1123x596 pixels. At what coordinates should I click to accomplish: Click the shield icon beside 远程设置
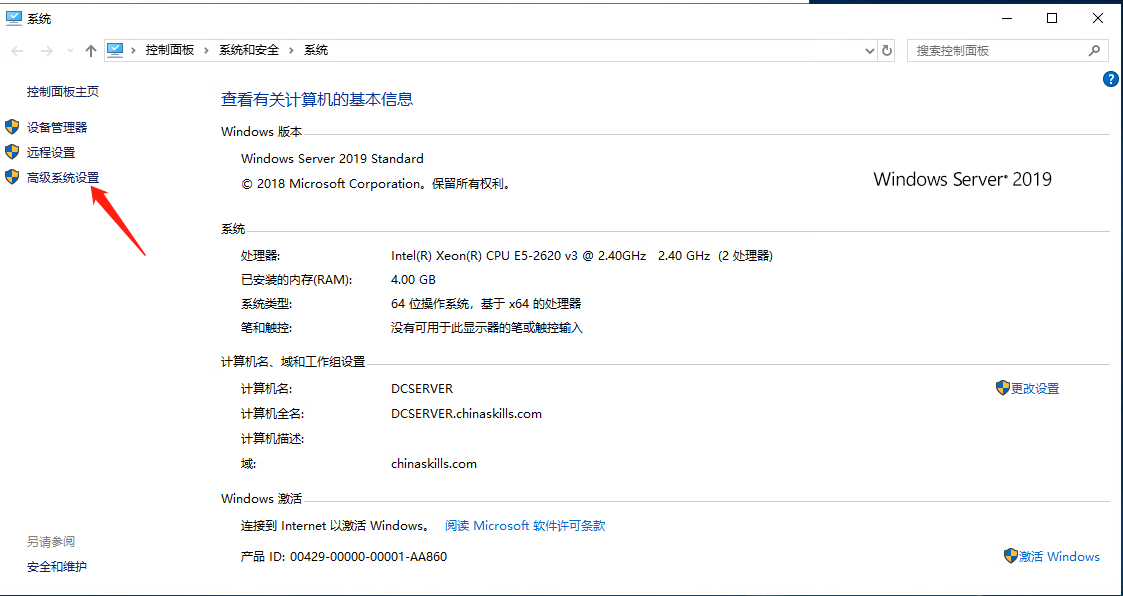(x=11, y=152)
